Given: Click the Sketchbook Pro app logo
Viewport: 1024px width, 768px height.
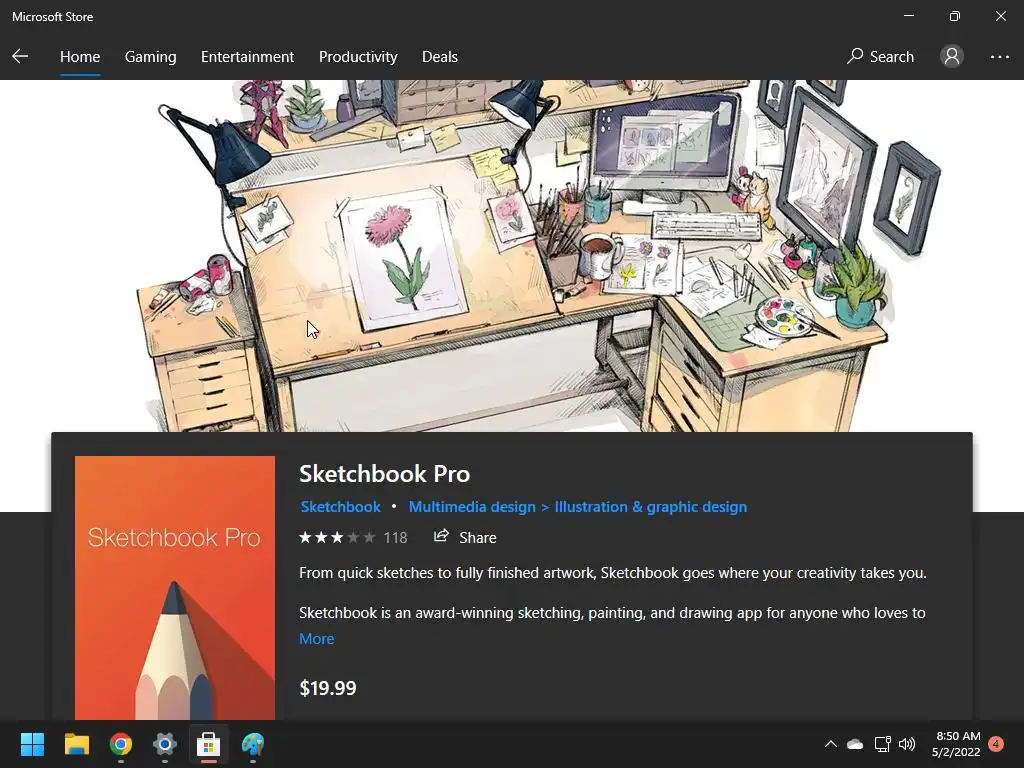Looking at the screenshot, I should pos(175,588).
